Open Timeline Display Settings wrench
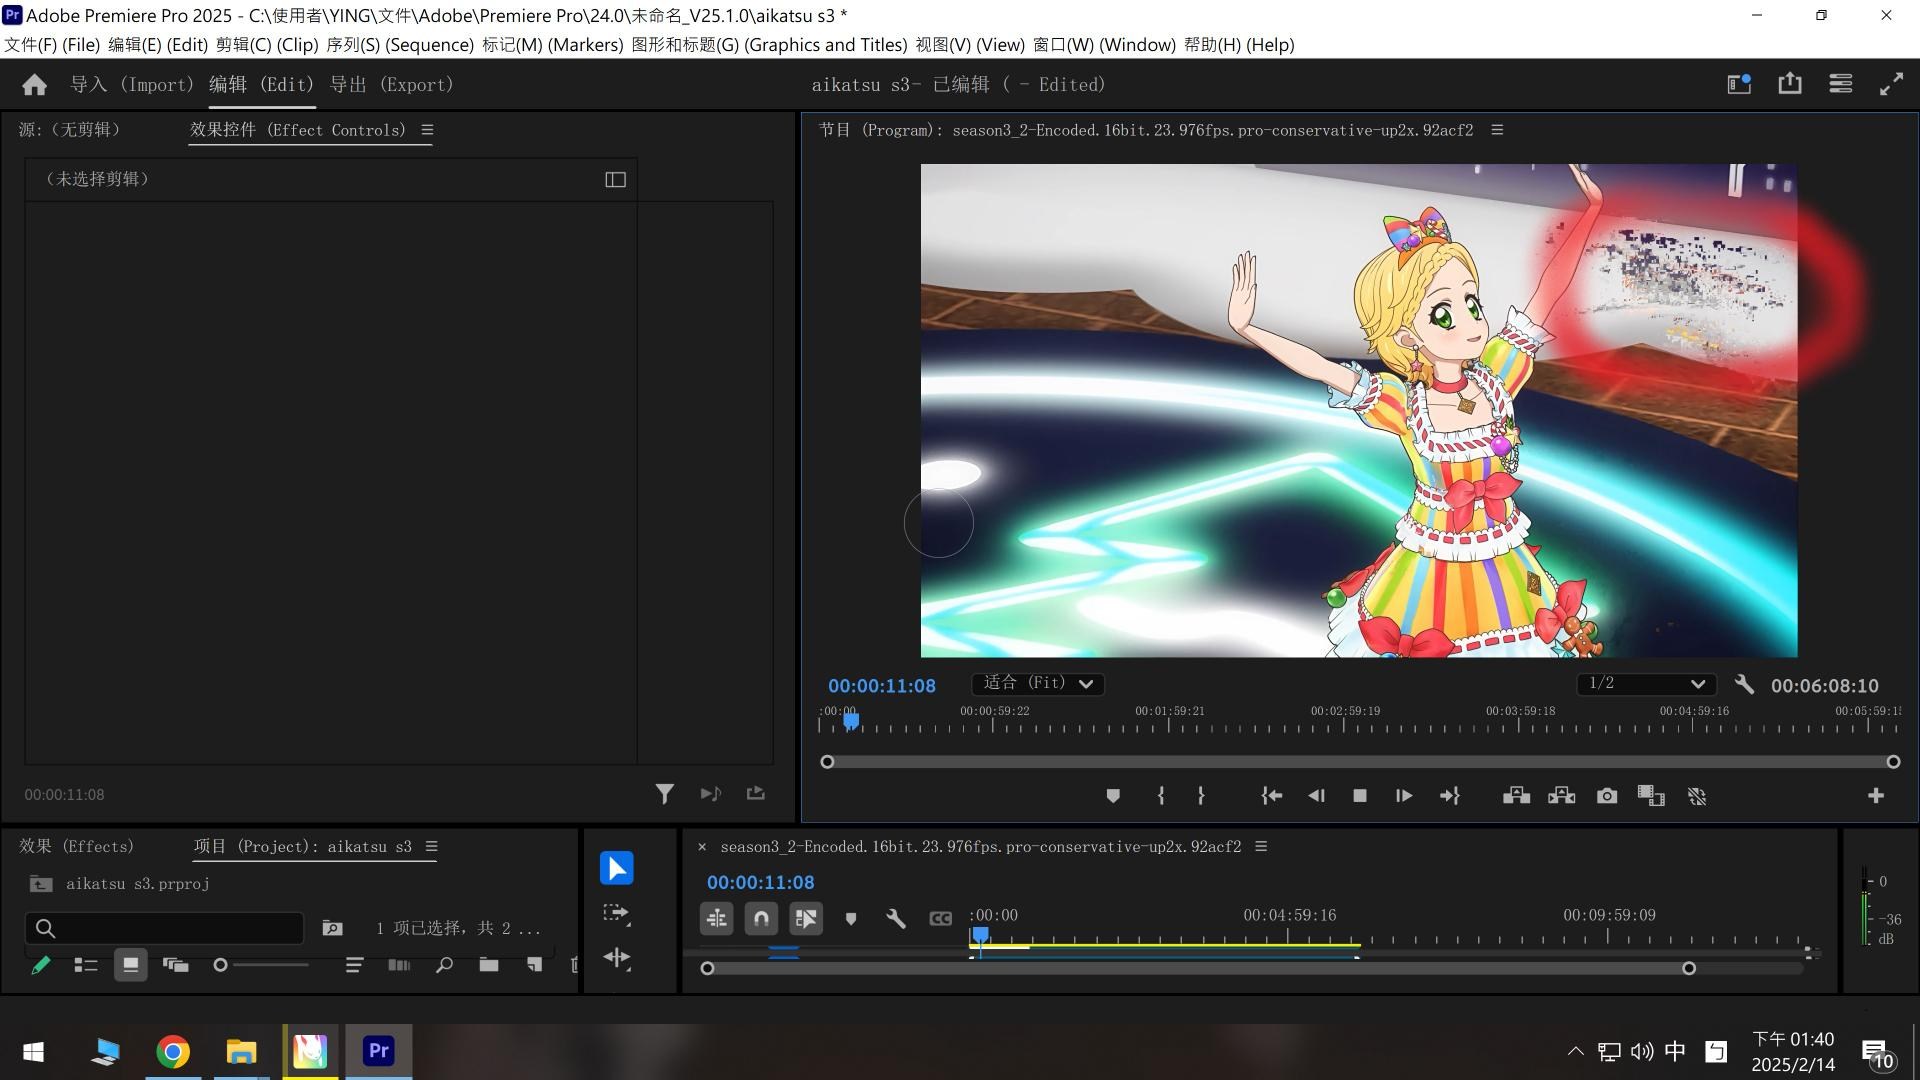Image resolution: width=1920 pixels, height=1080 pixels. click(x=896, y=919)
